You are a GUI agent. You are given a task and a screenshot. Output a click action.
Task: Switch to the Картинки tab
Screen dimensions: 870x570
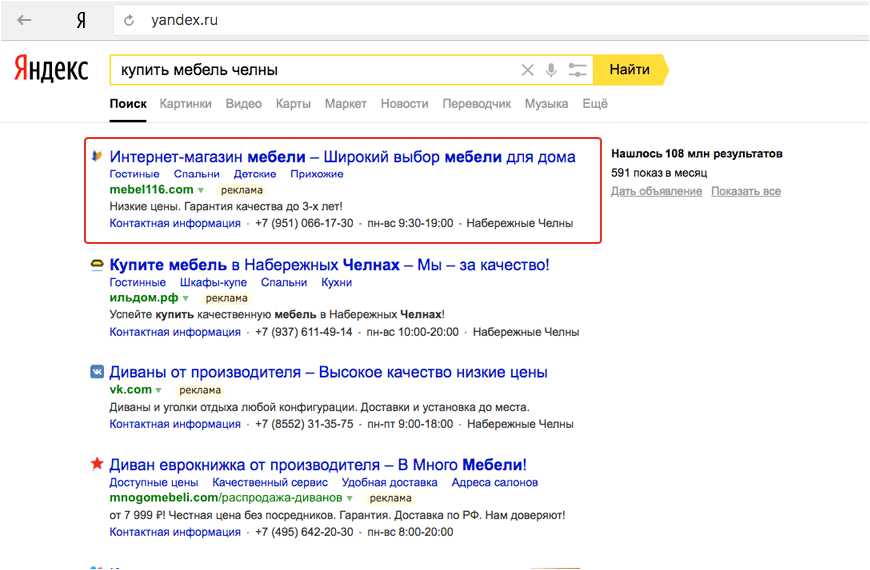[185, 104]
